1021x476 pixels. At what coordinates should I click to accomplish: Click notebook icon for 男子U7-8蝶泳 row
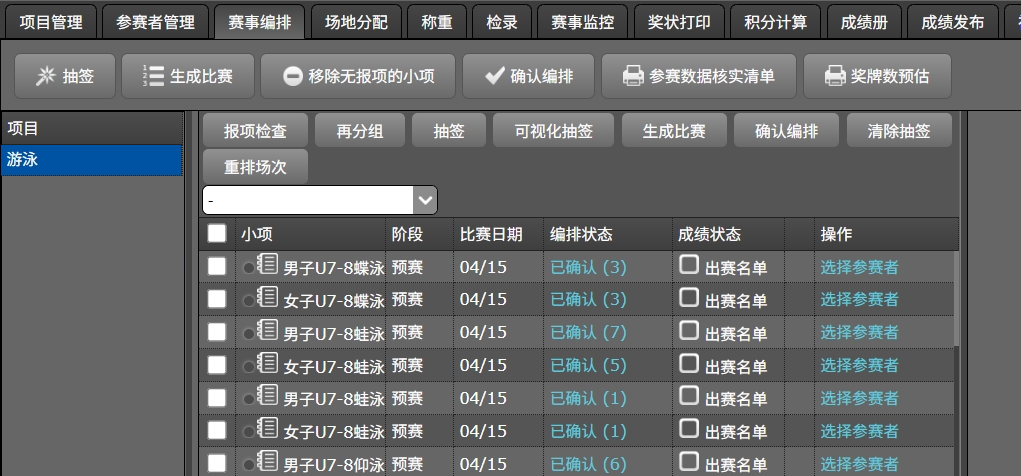267,265
